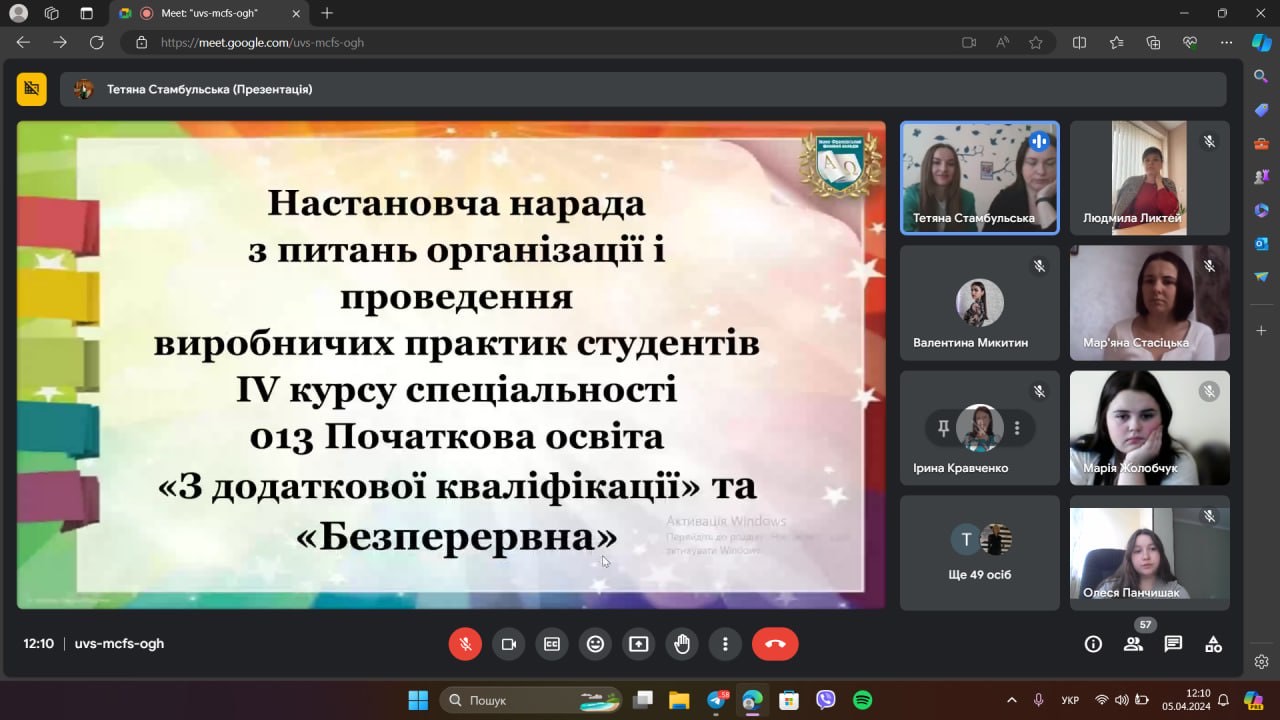The height and width of the screenshot is (720, 1280).
Task: Select the Meet "uvs-mcfs-ogh" browser tab
Action: pyautogui.click(x=209, y=13)
